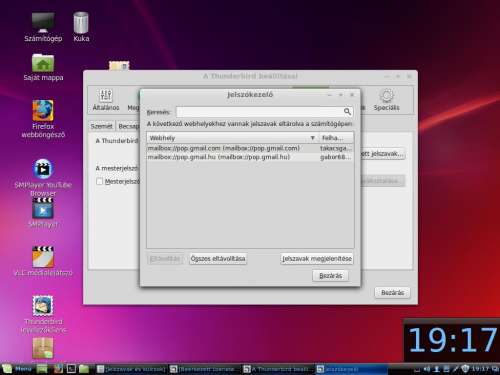Switch to A Thunderbird beáll... taskbar entry

pyautogui.click(x=277, y=369)
